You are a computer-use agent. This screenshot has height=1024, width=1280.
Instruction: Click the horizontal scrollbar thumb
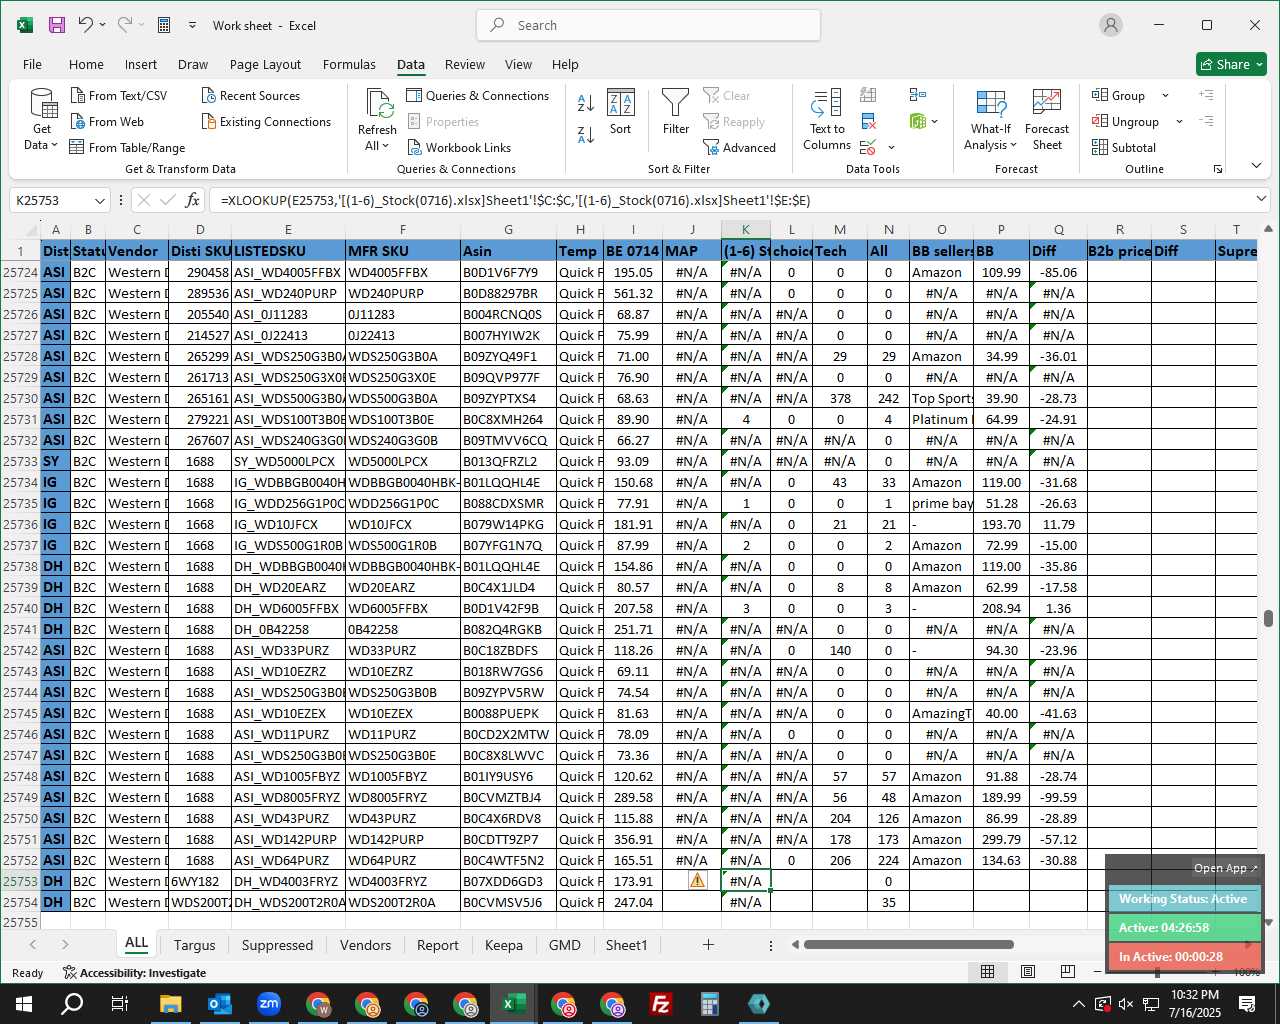[x=908, y=945]
